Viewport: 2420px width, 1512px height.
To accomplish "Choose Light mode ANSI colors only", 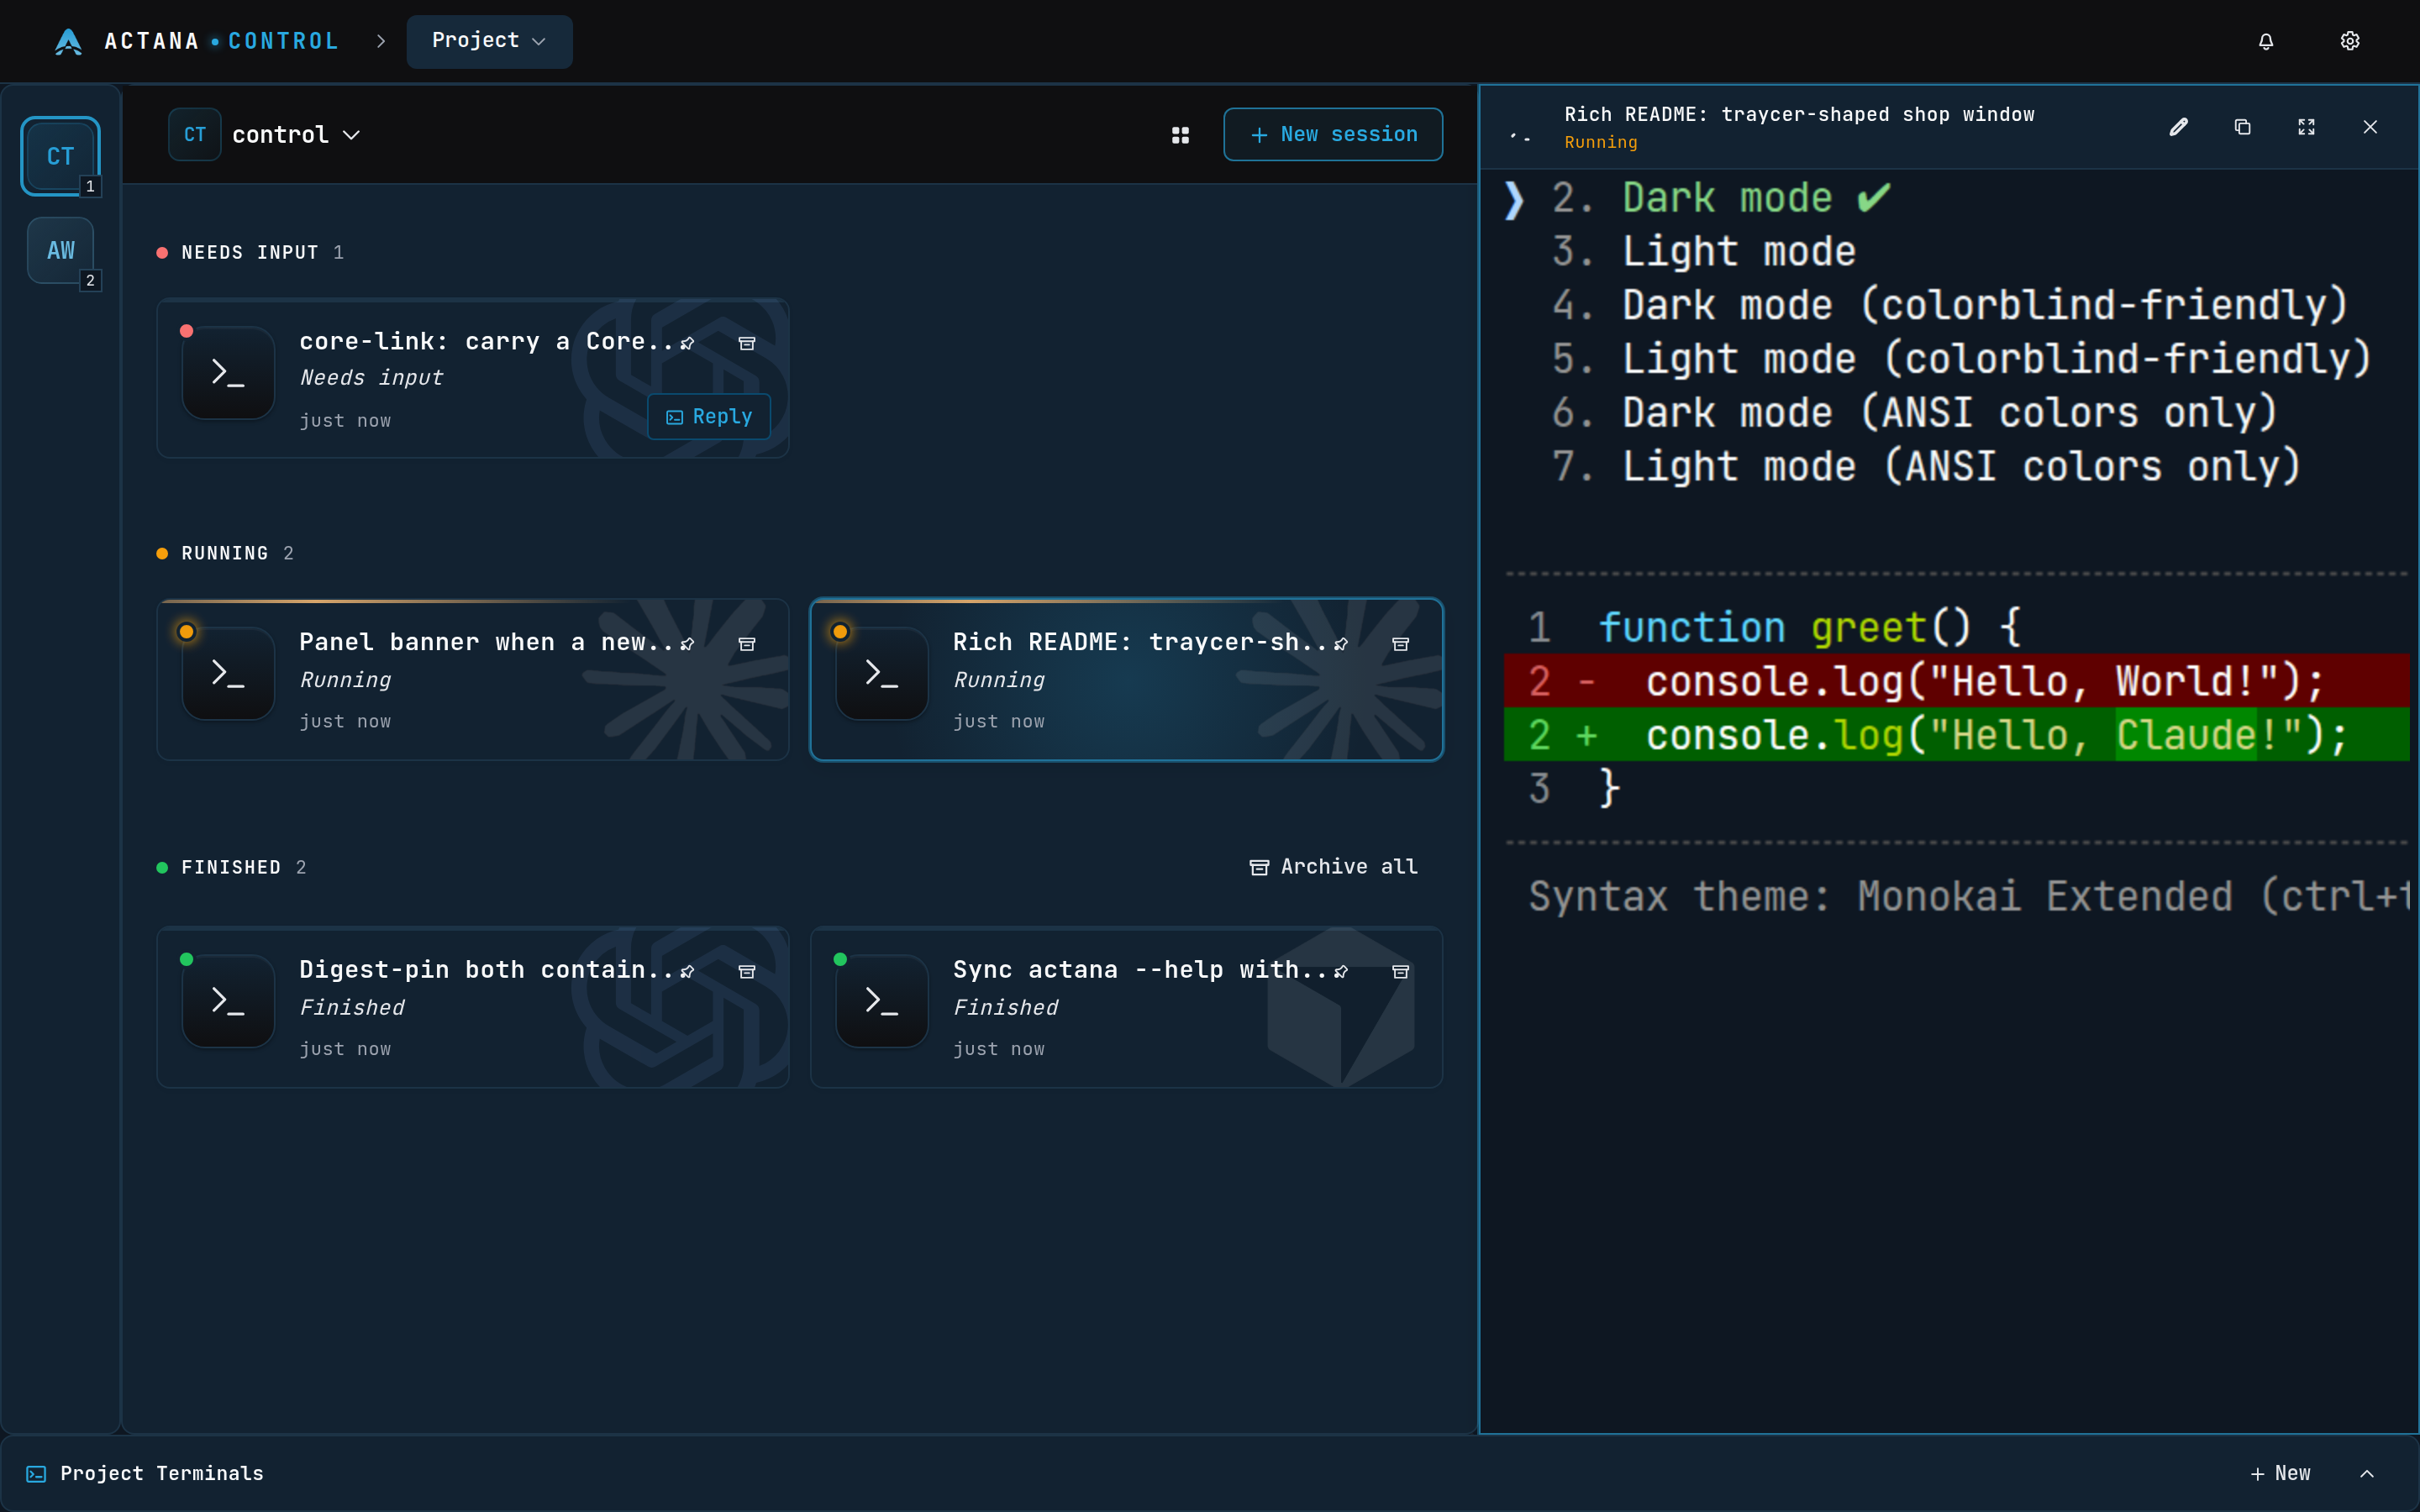I will pyautogui.click(x=1926, y=466).
